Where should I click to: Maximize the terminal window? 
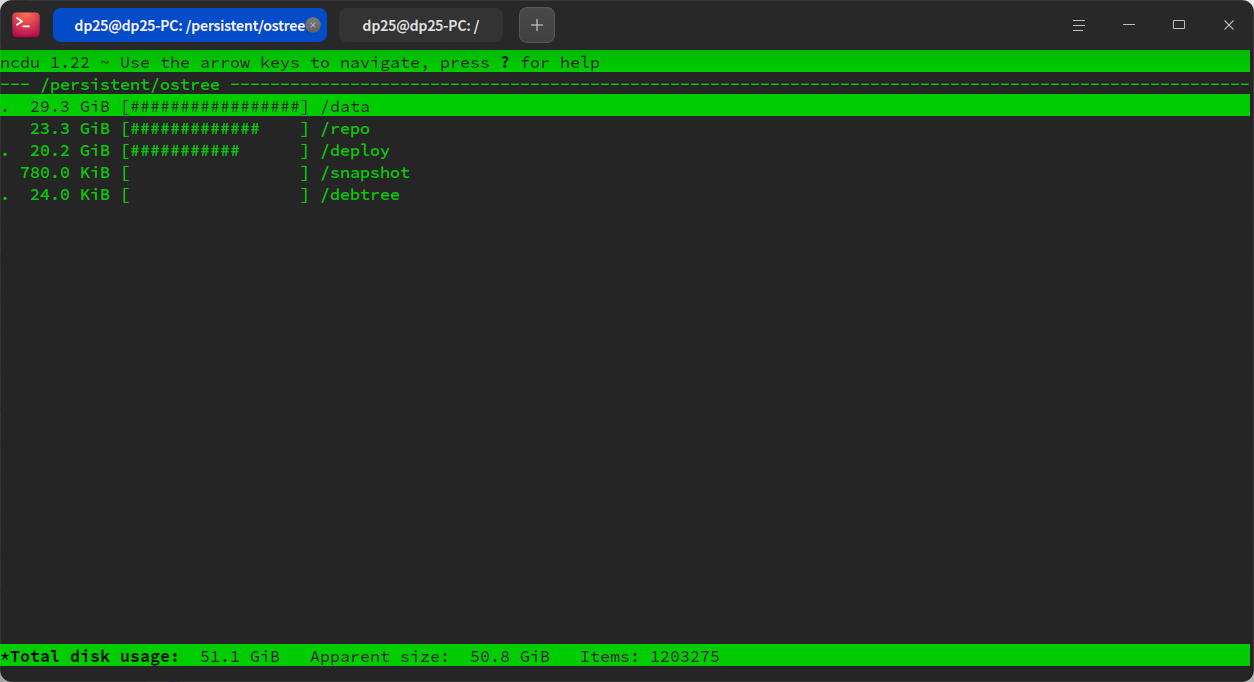tap(1179, 25)
